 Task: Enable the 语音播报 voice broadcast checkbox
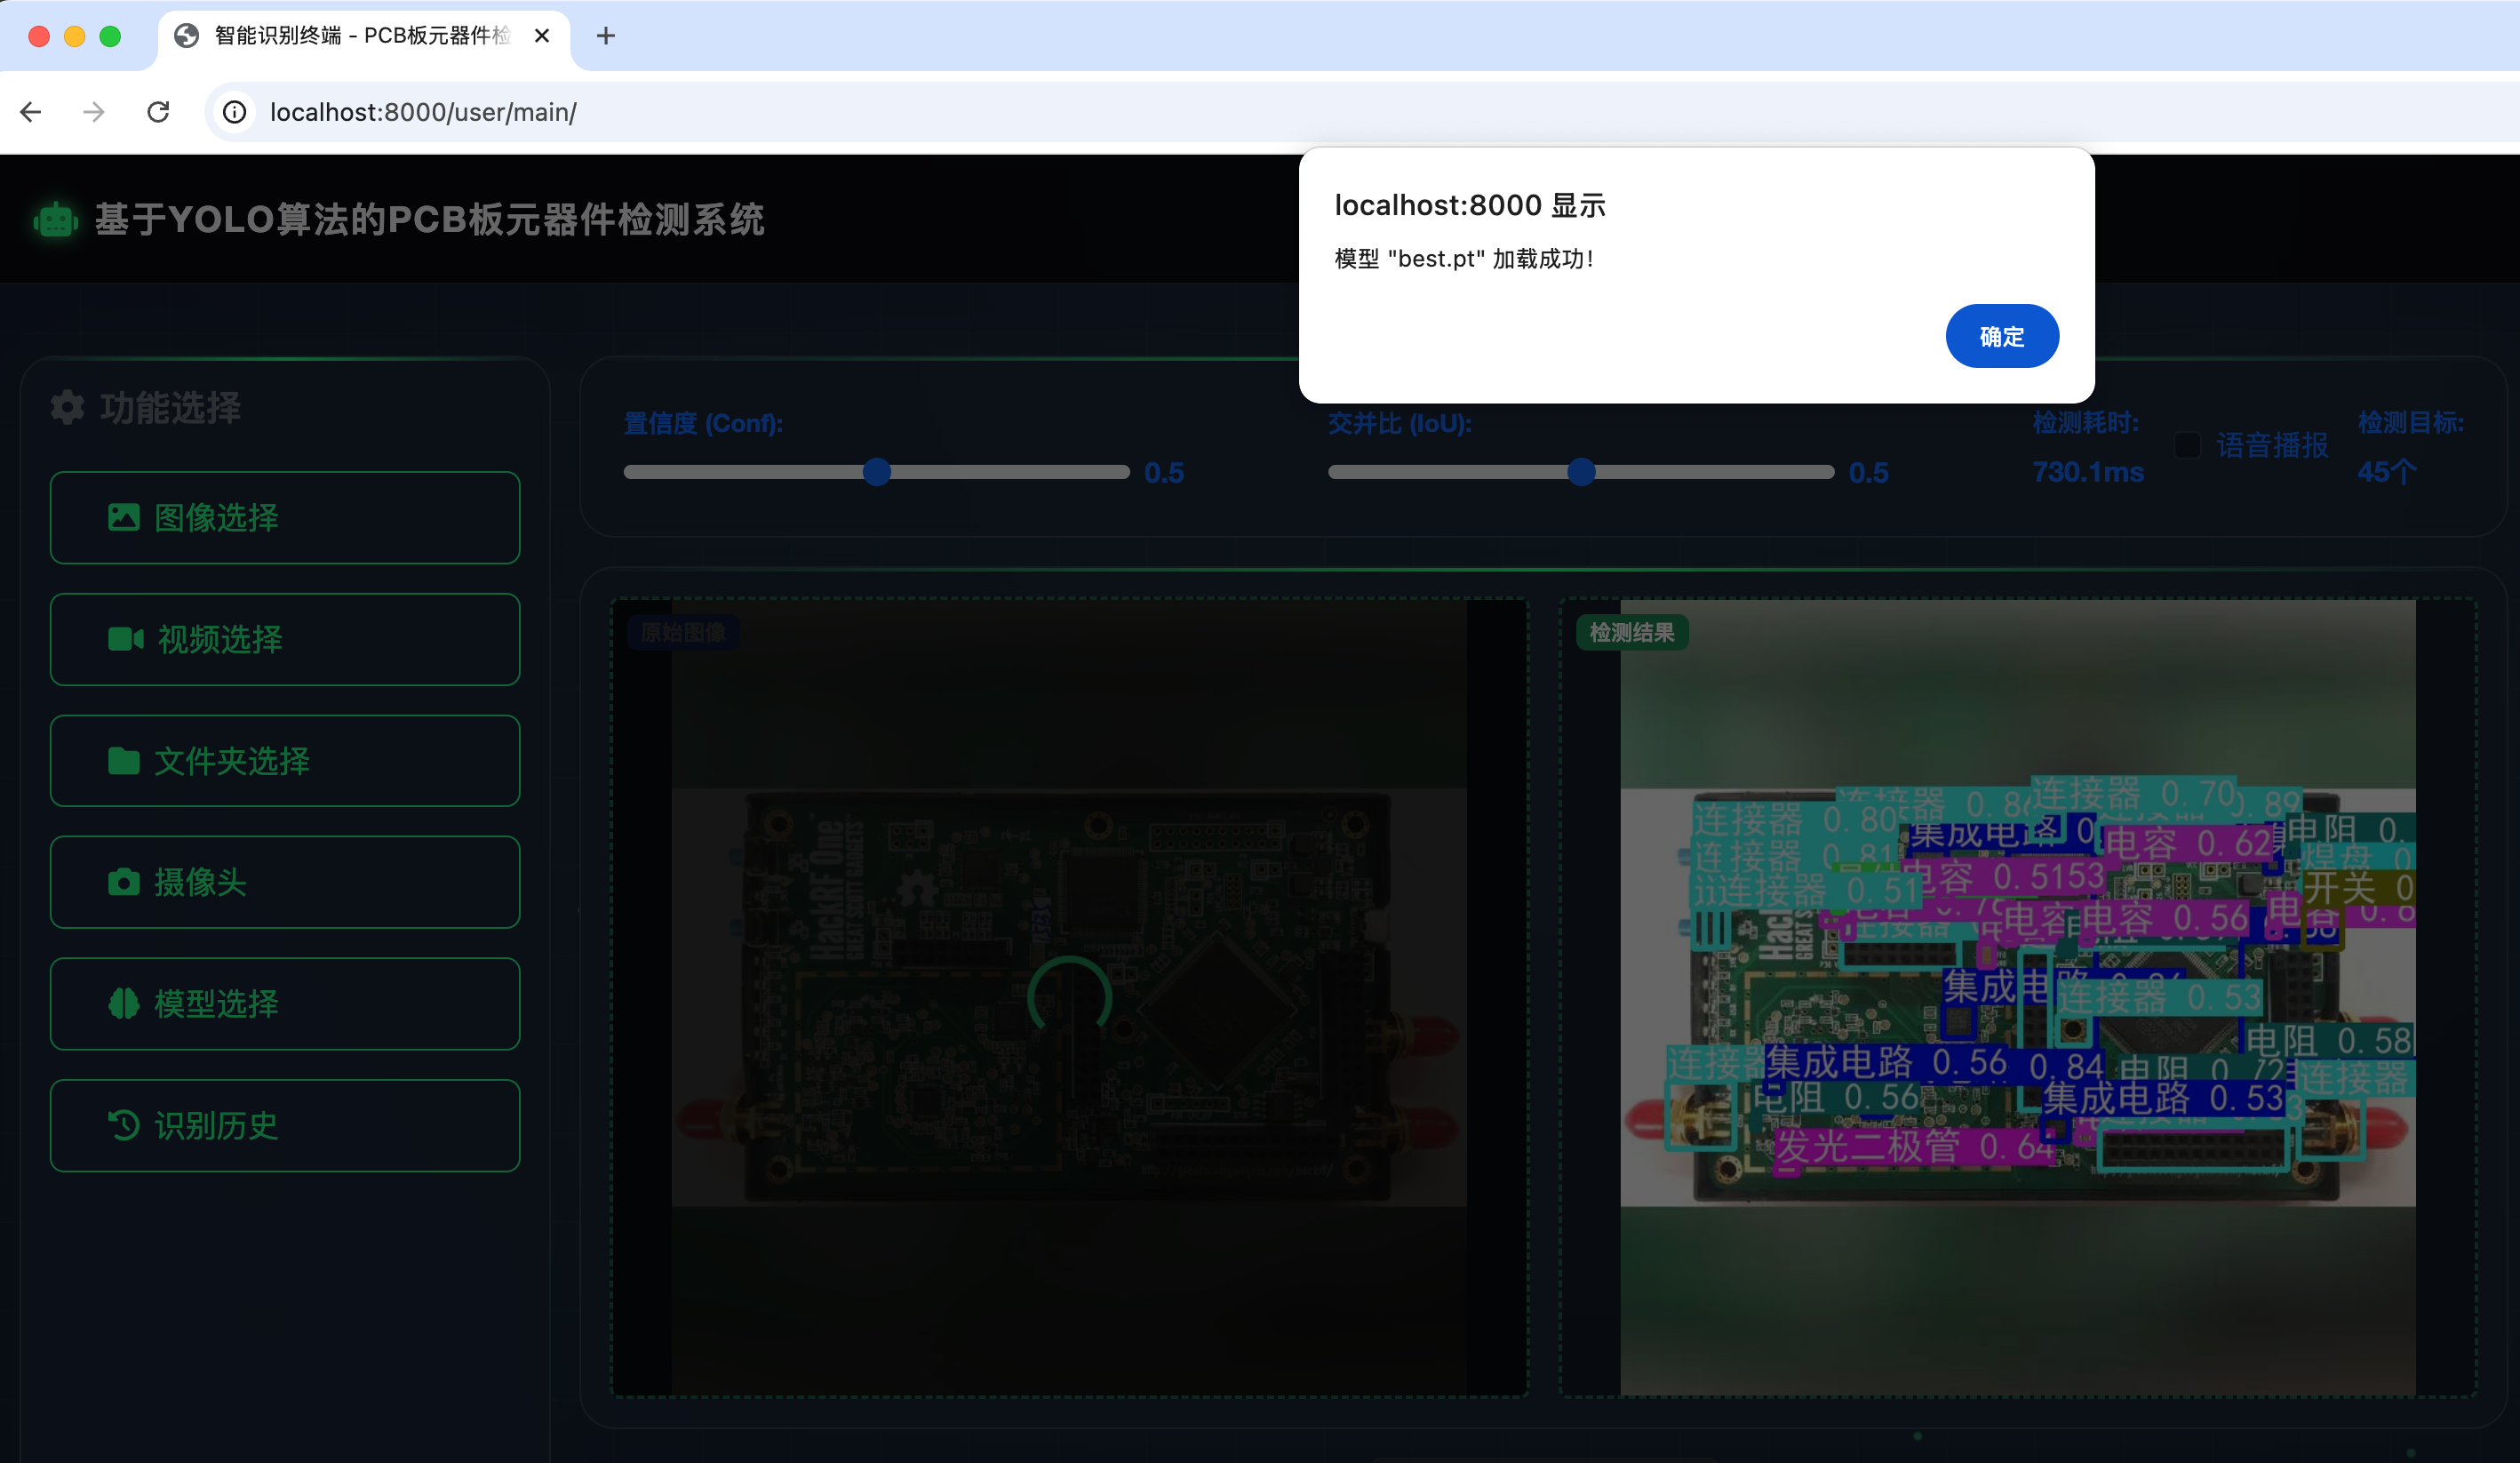[2187, 445]
